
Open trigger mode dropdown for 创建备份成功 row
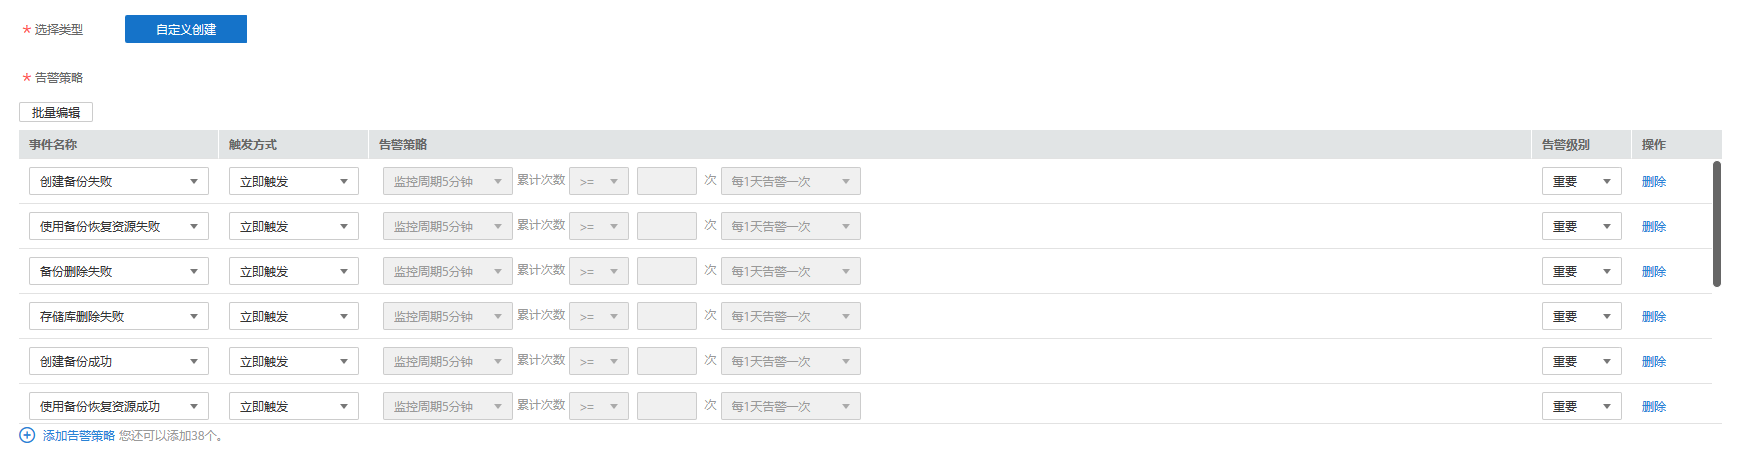tap(293, 361)
